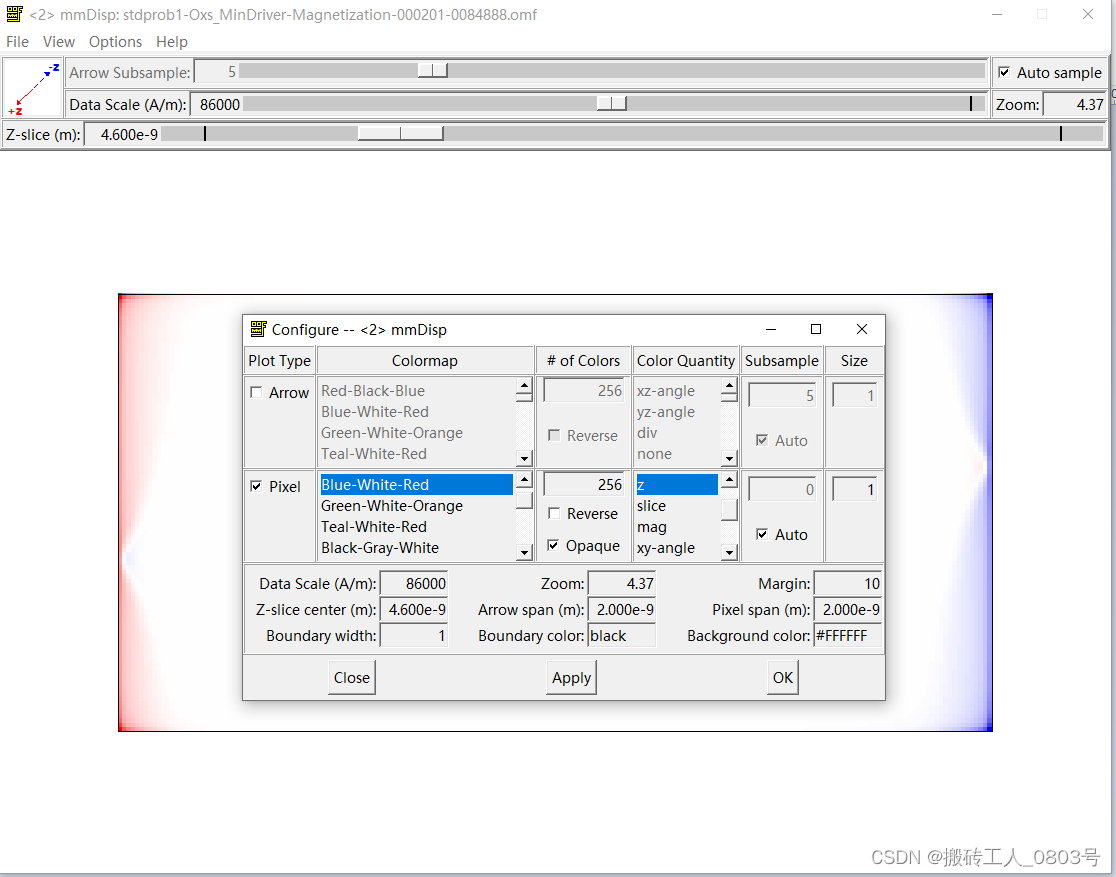The height and width of the screenshot is (877, 1116).
Task: Uncheck Auto sample in main window
Action: coord(1004,72)
